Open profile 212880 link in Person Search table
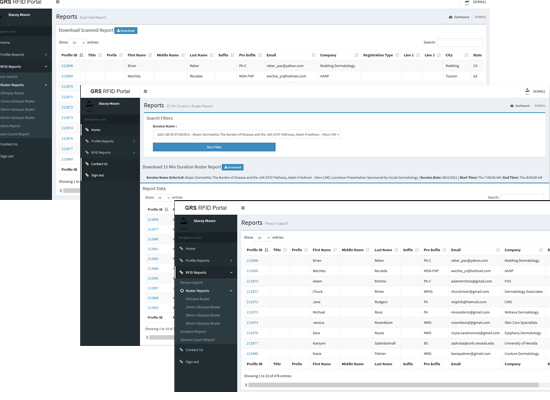Viewport: 550px width, 400px height. coord(252,354)
